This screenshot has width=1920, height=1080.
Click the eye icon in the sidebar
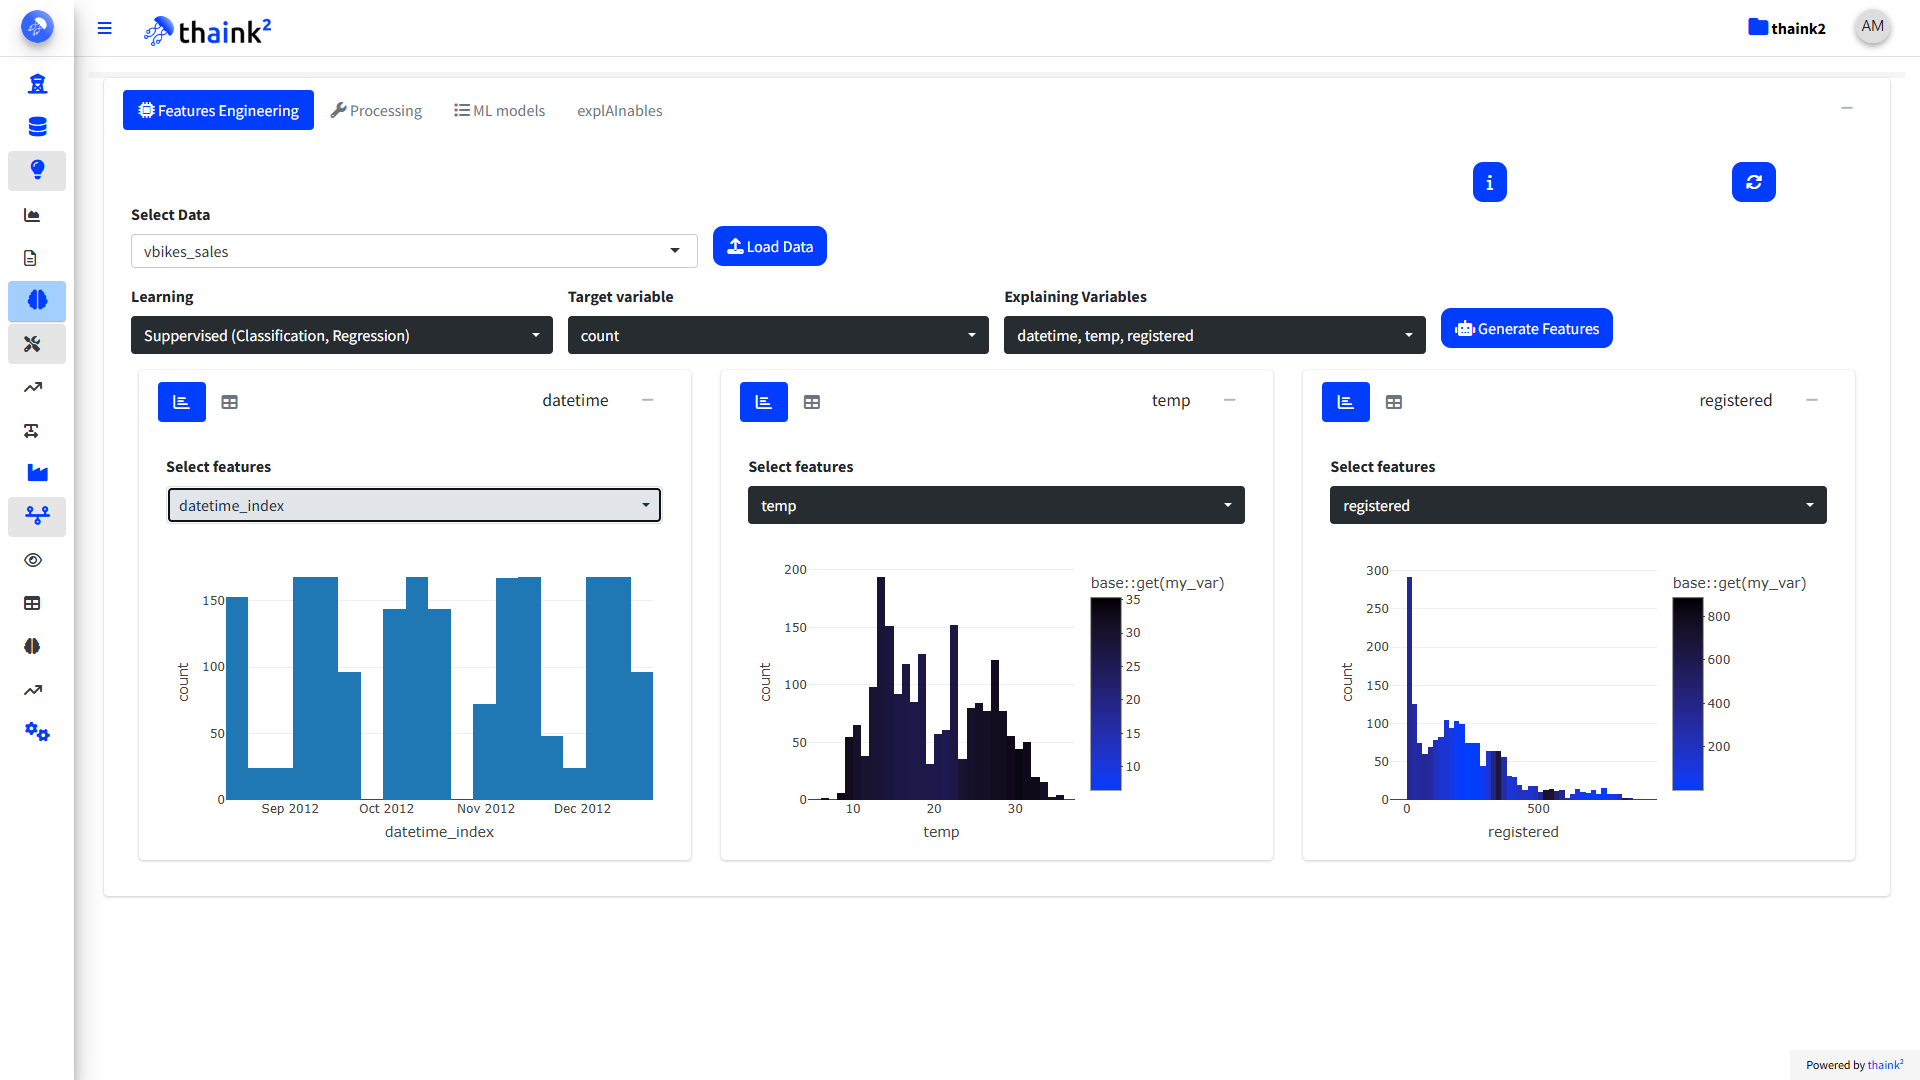click(33, 560)
